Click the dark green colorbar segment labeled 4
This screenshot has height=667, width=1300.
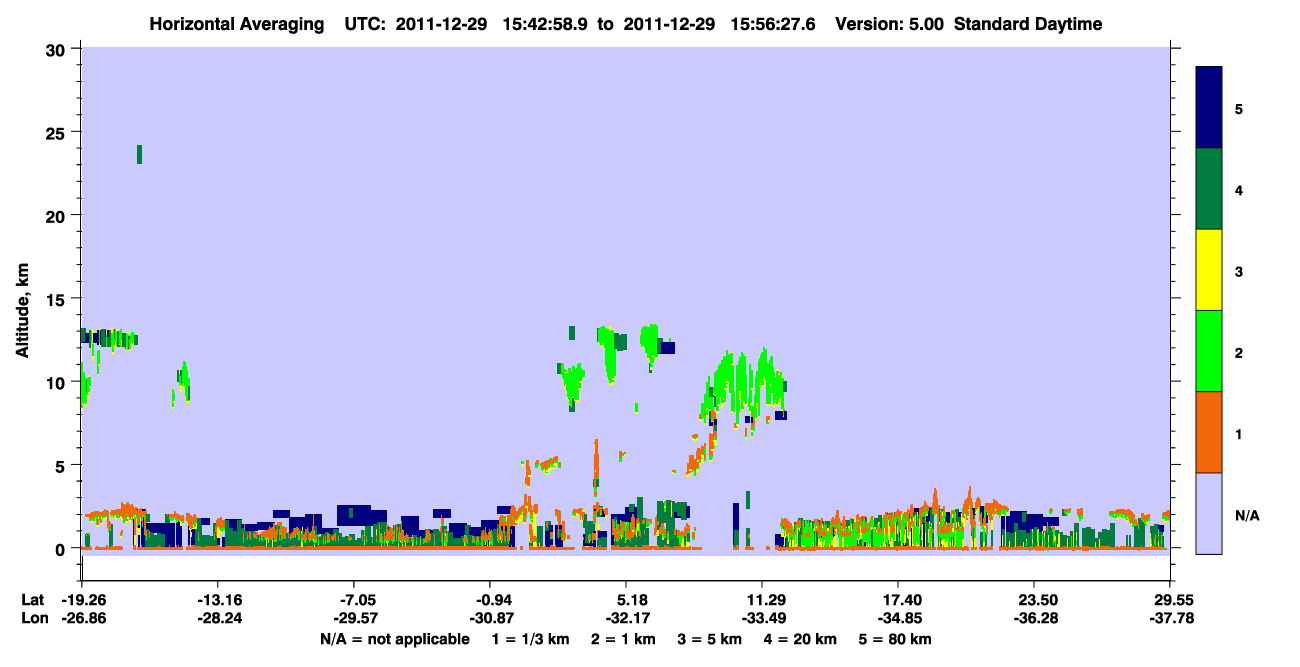click(x=1209, y=189)
